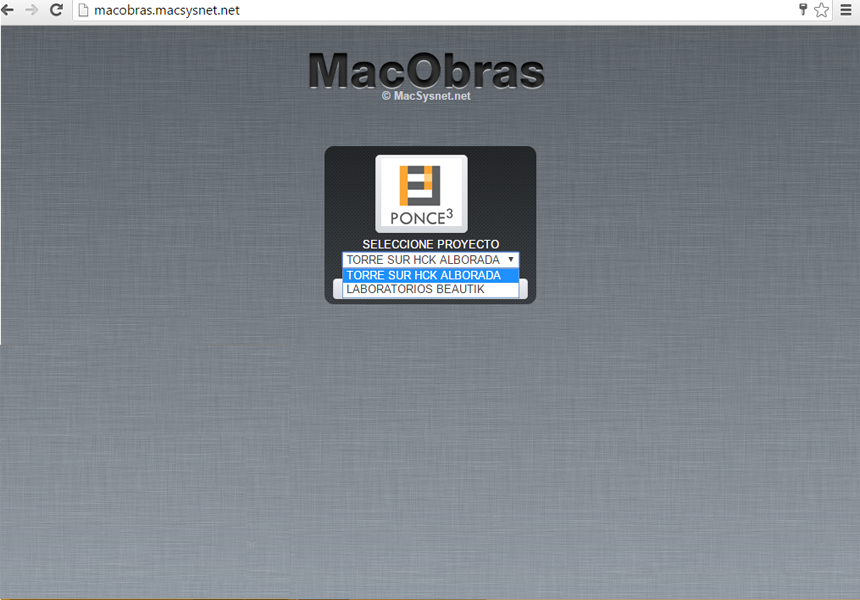This screenshot has width=860, height=600.
Task: Click the project select box's current value
Action: coord(422,259)
